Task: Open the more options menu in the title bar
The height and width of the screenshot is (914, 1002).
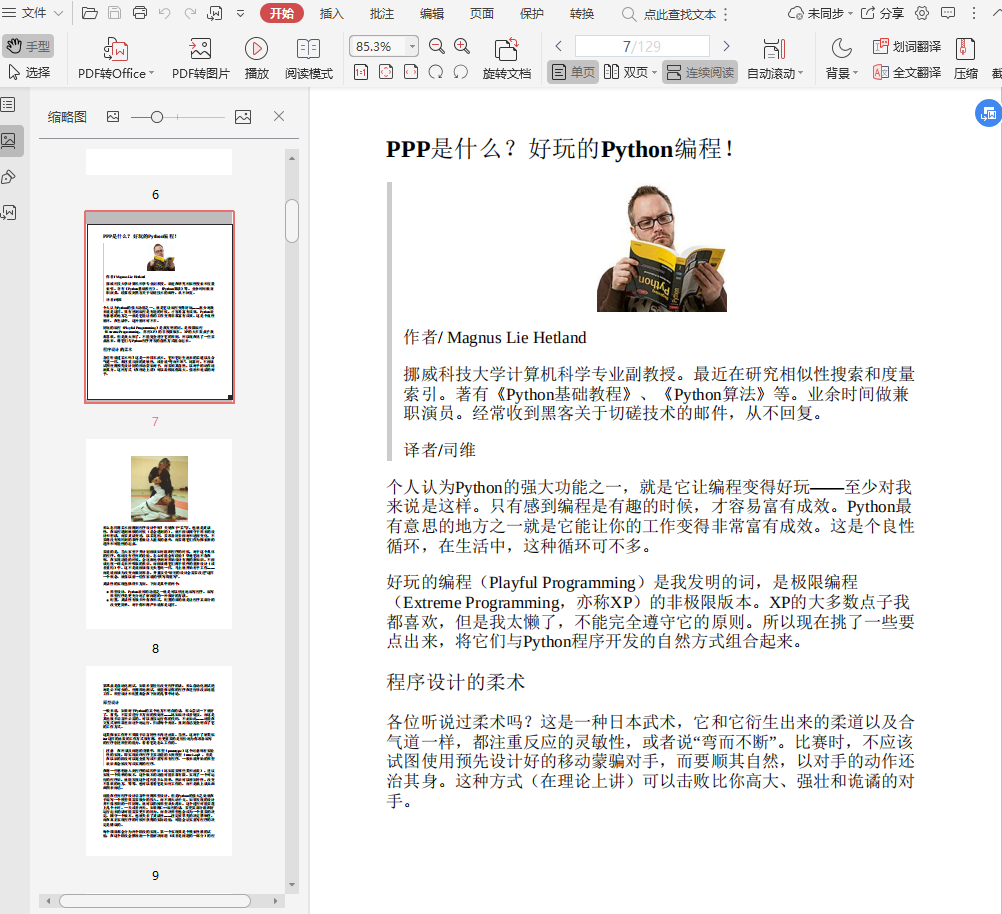Action: point(974,13)
